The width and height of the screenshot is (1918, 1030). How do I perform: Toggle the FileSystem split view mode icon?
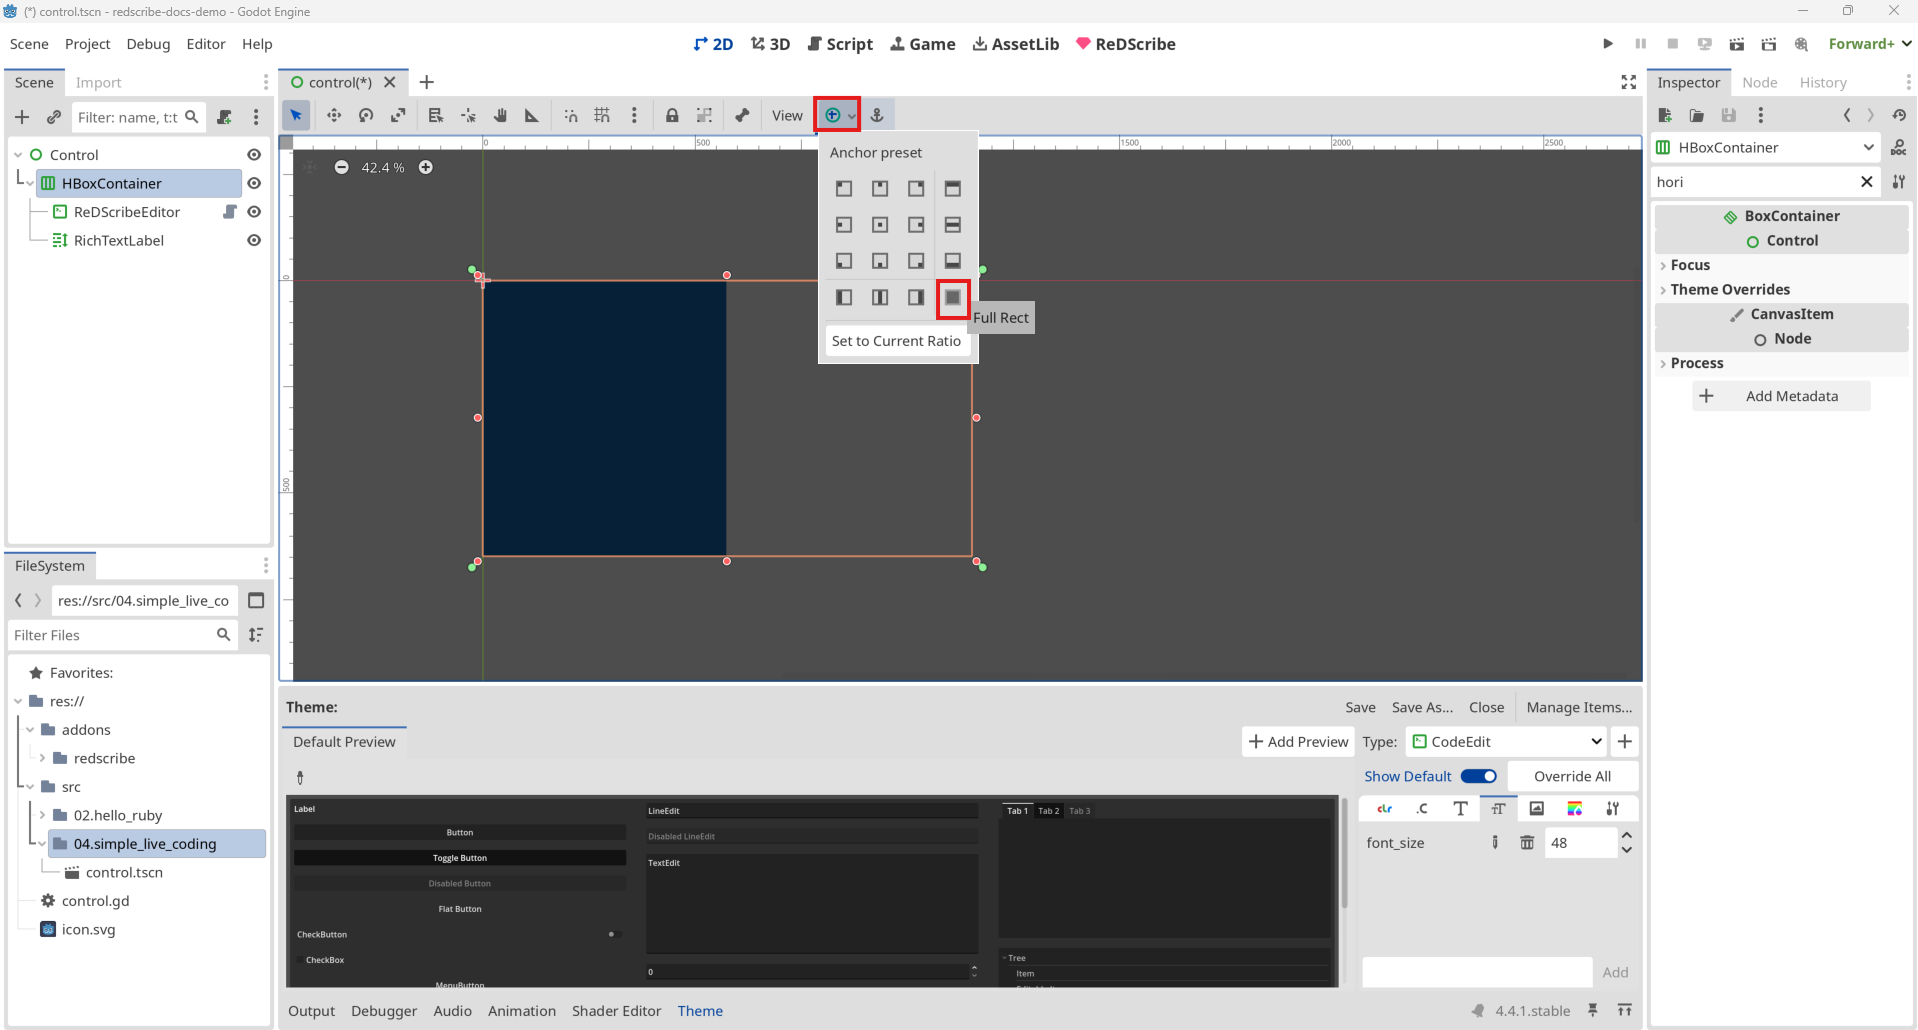point(256,601)
